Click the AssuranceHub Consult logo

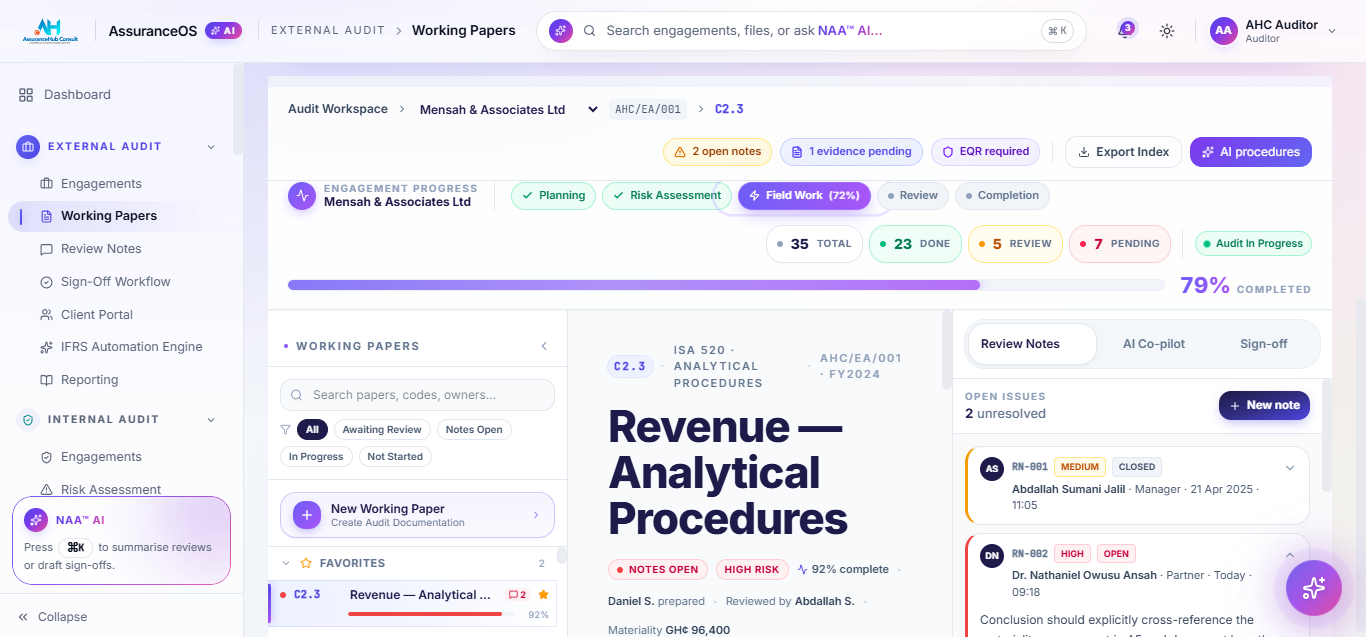(48, 31)
